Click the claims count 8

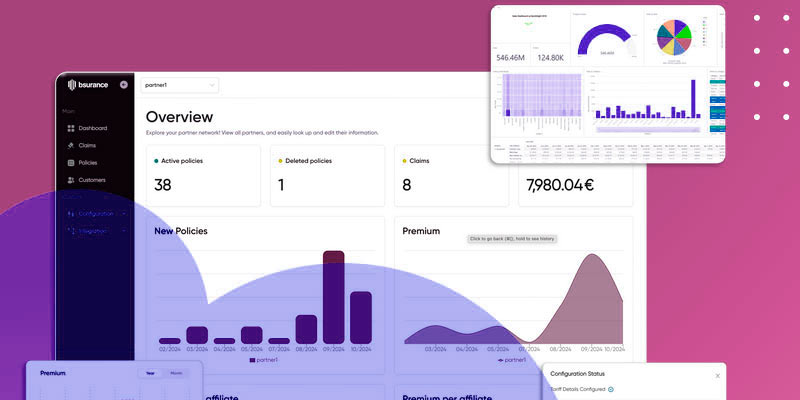[x=406, y=185]
